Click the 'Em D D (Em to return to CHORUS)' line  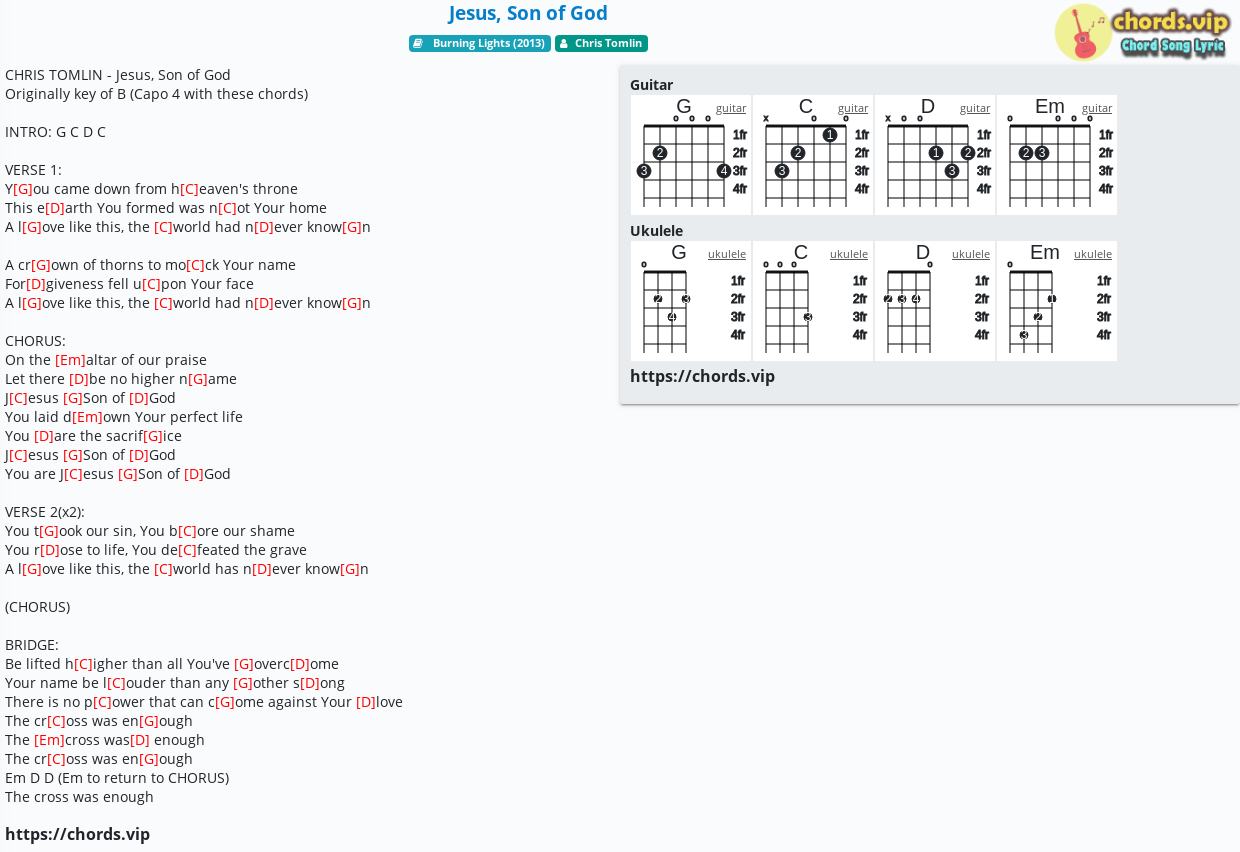[117, 778]
